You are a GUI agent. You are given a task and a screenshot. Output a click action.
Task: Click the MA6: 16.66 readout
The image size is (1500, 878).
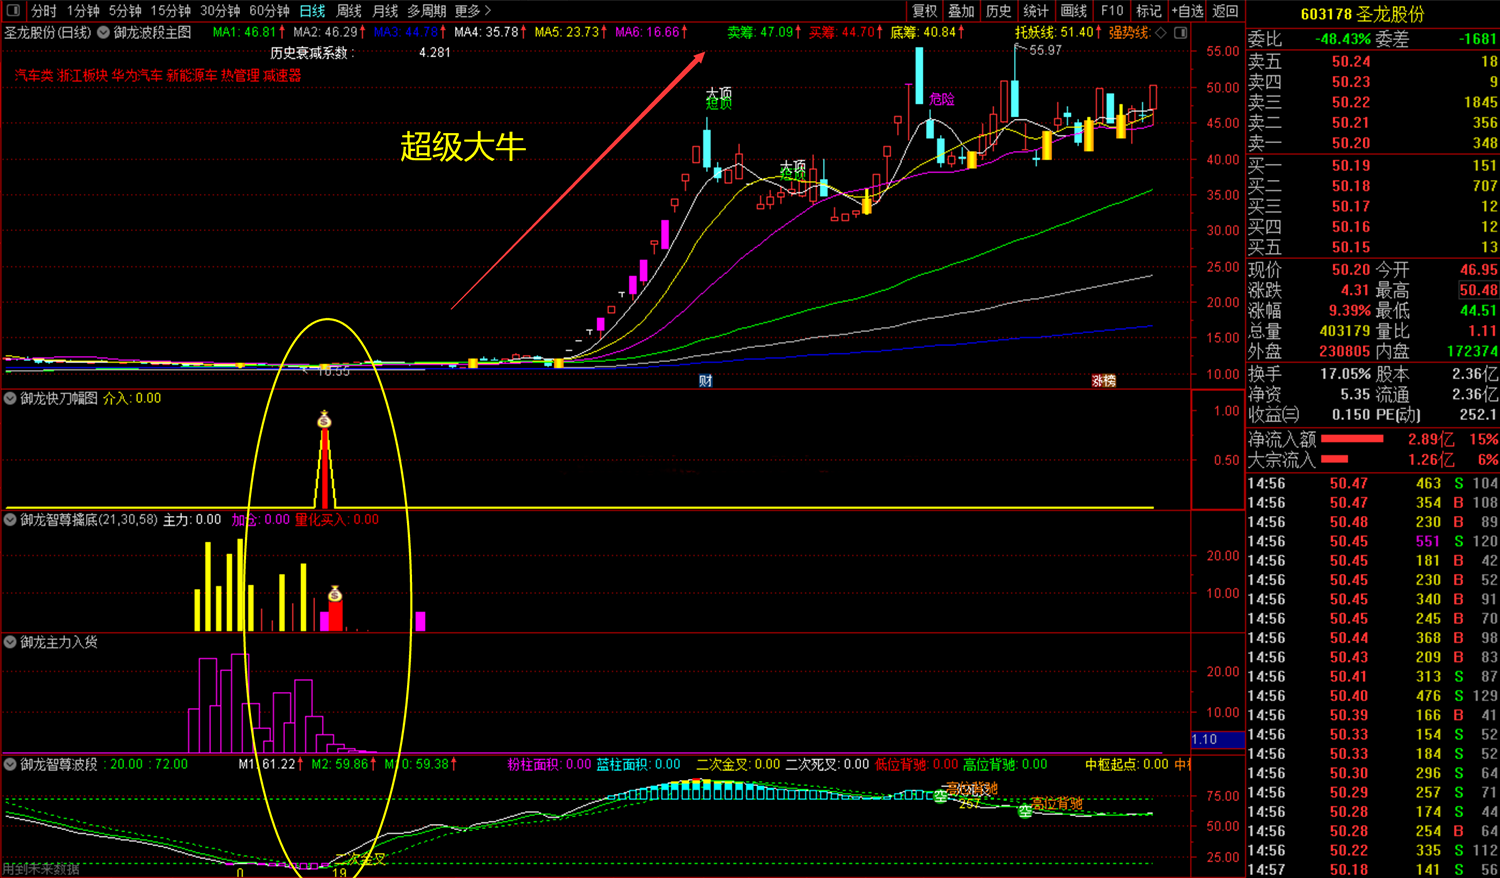[652, 32]
